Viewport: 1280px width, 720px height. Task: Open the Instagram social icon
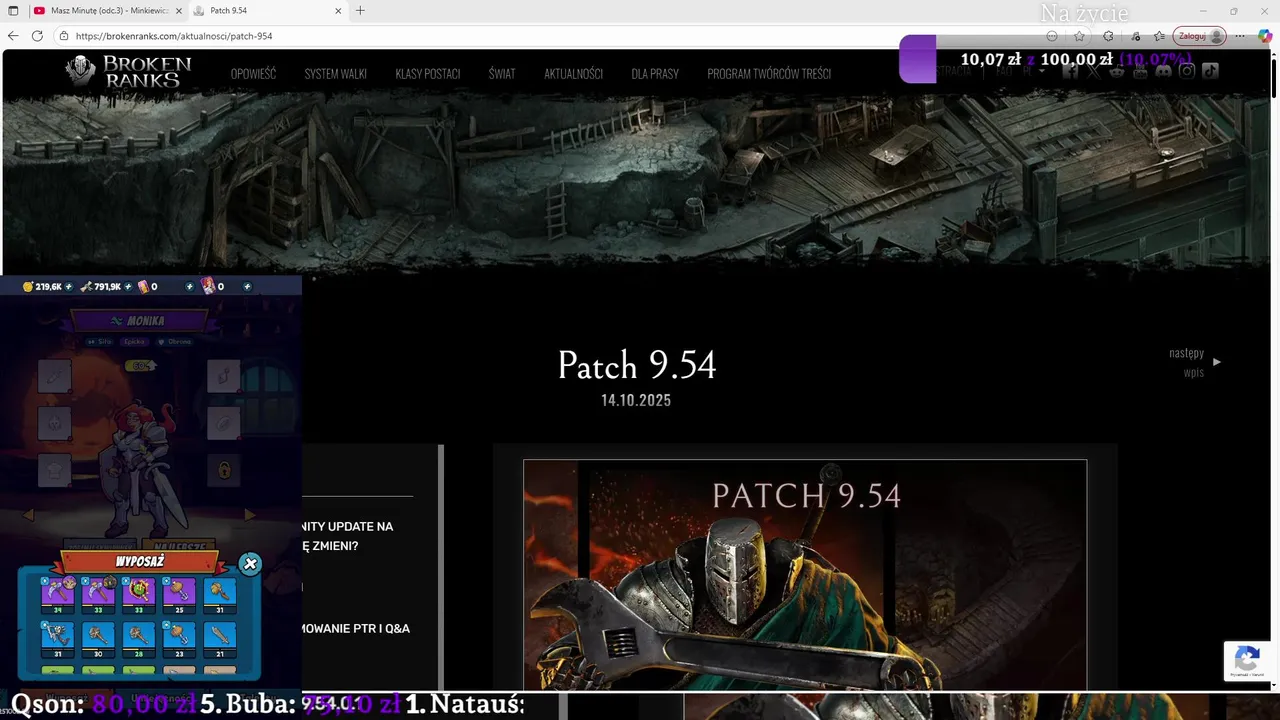coord(1186,71)
